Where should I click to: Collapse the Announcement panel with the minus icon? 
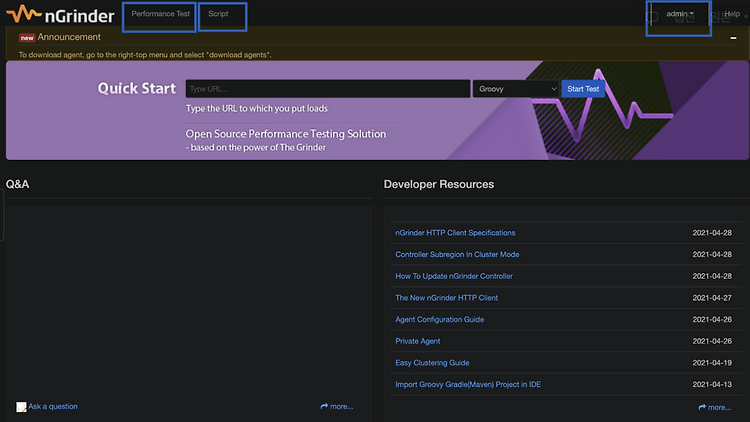click(733, 38)
